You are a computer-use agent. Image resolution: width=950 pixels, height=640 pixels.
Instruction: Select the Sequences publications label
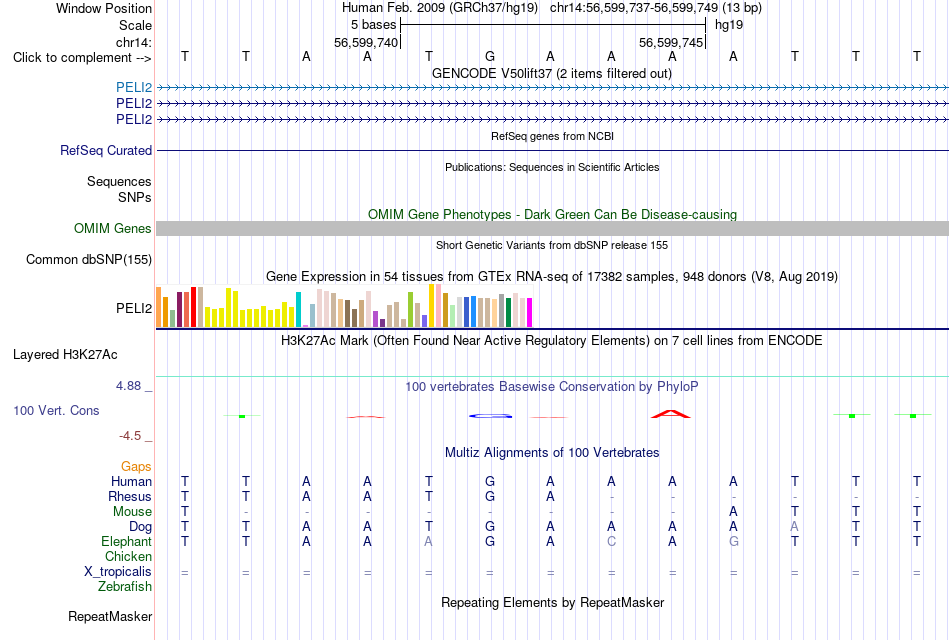click(119, 181)
